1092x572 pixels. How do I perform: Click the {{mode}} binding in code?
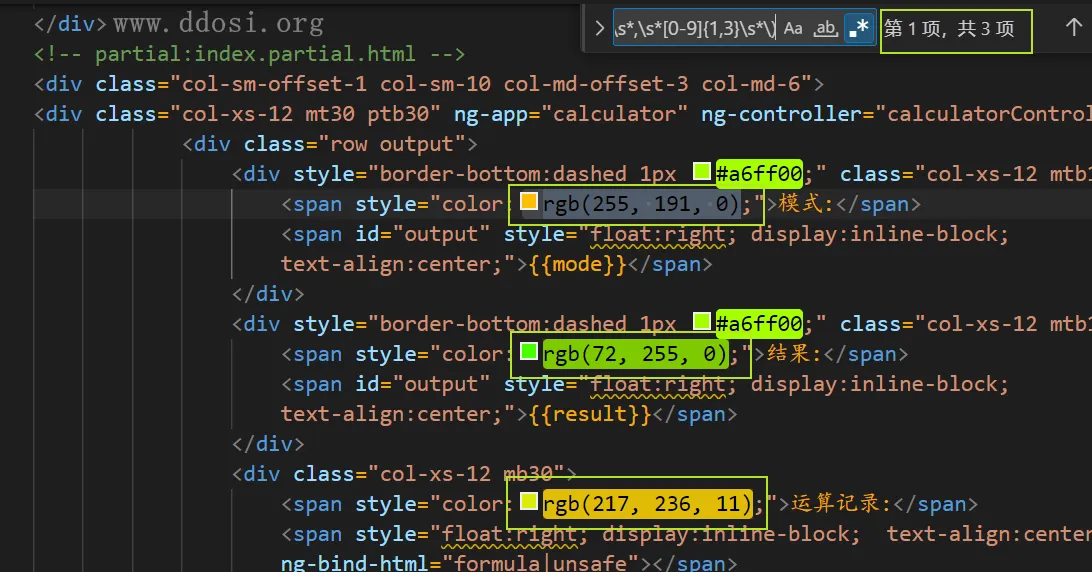click(577, 264)
